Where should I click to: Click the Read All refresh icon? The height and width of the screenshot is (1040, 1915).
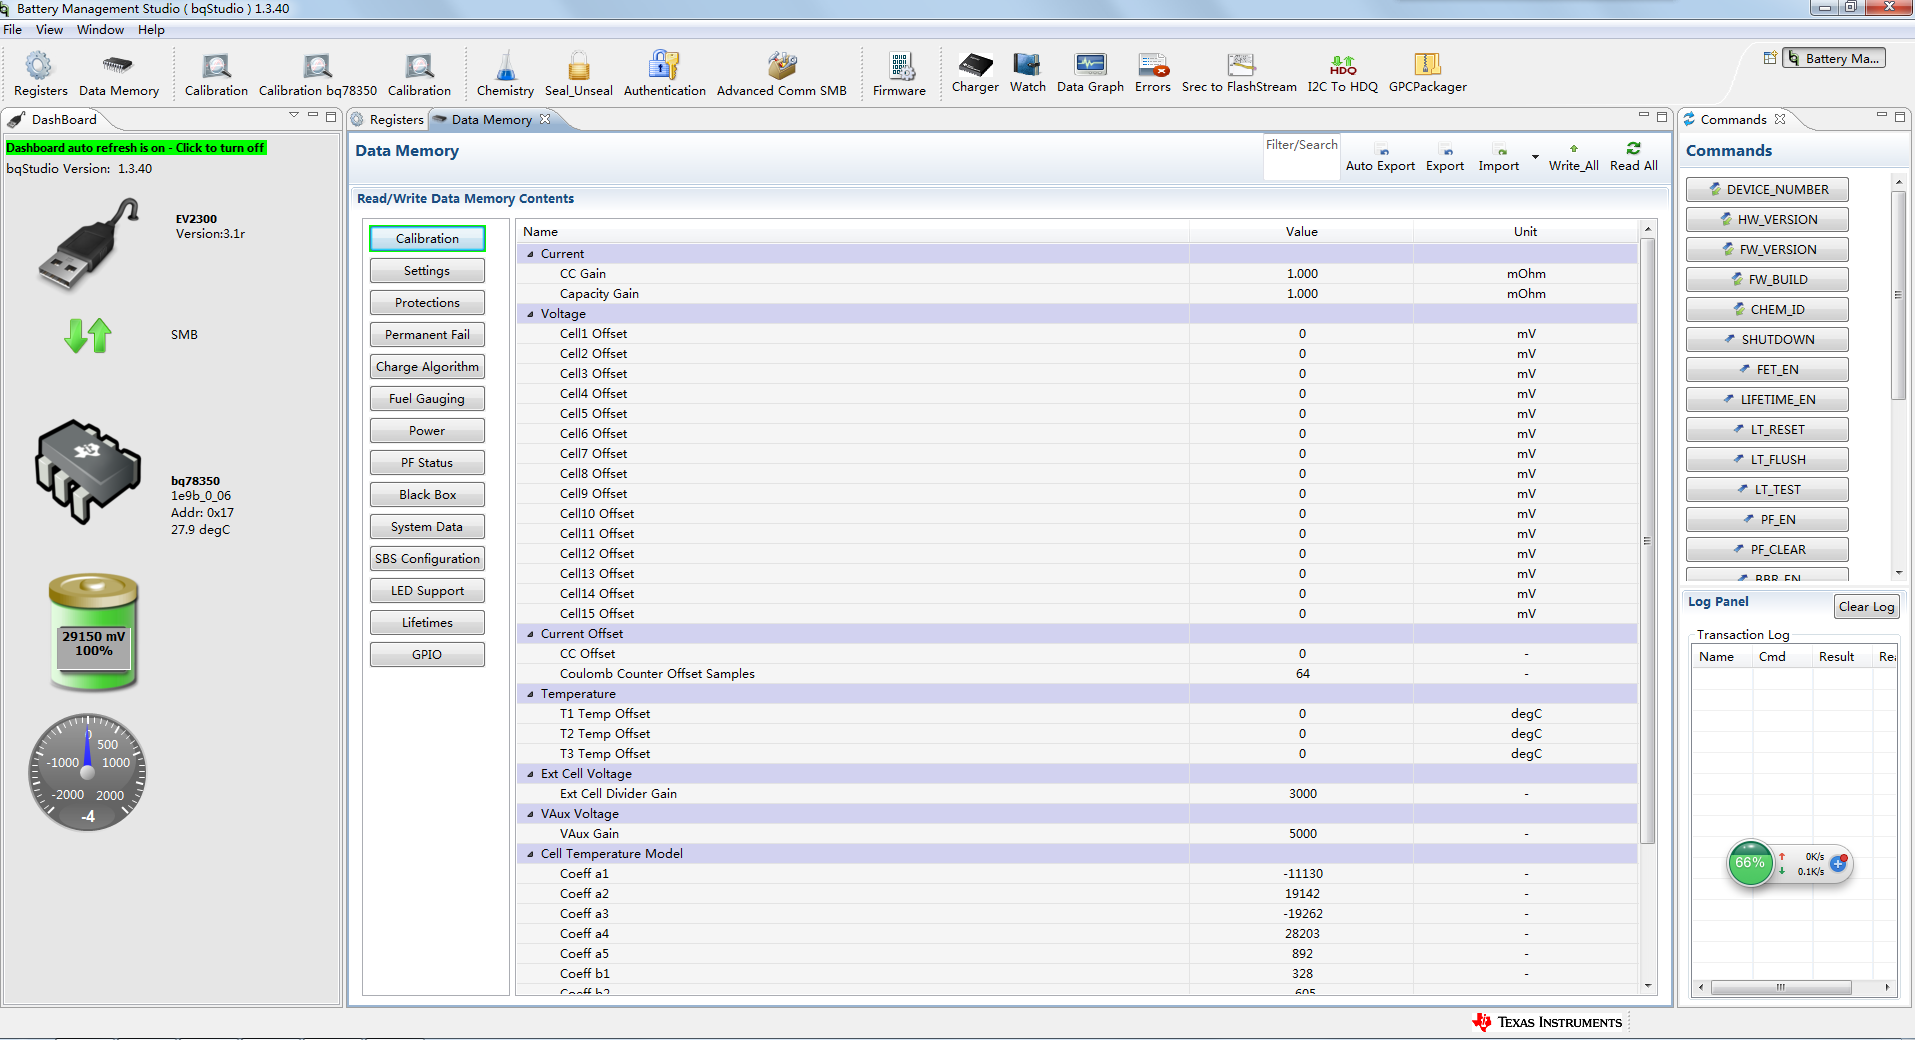[x=1633, y=149]
